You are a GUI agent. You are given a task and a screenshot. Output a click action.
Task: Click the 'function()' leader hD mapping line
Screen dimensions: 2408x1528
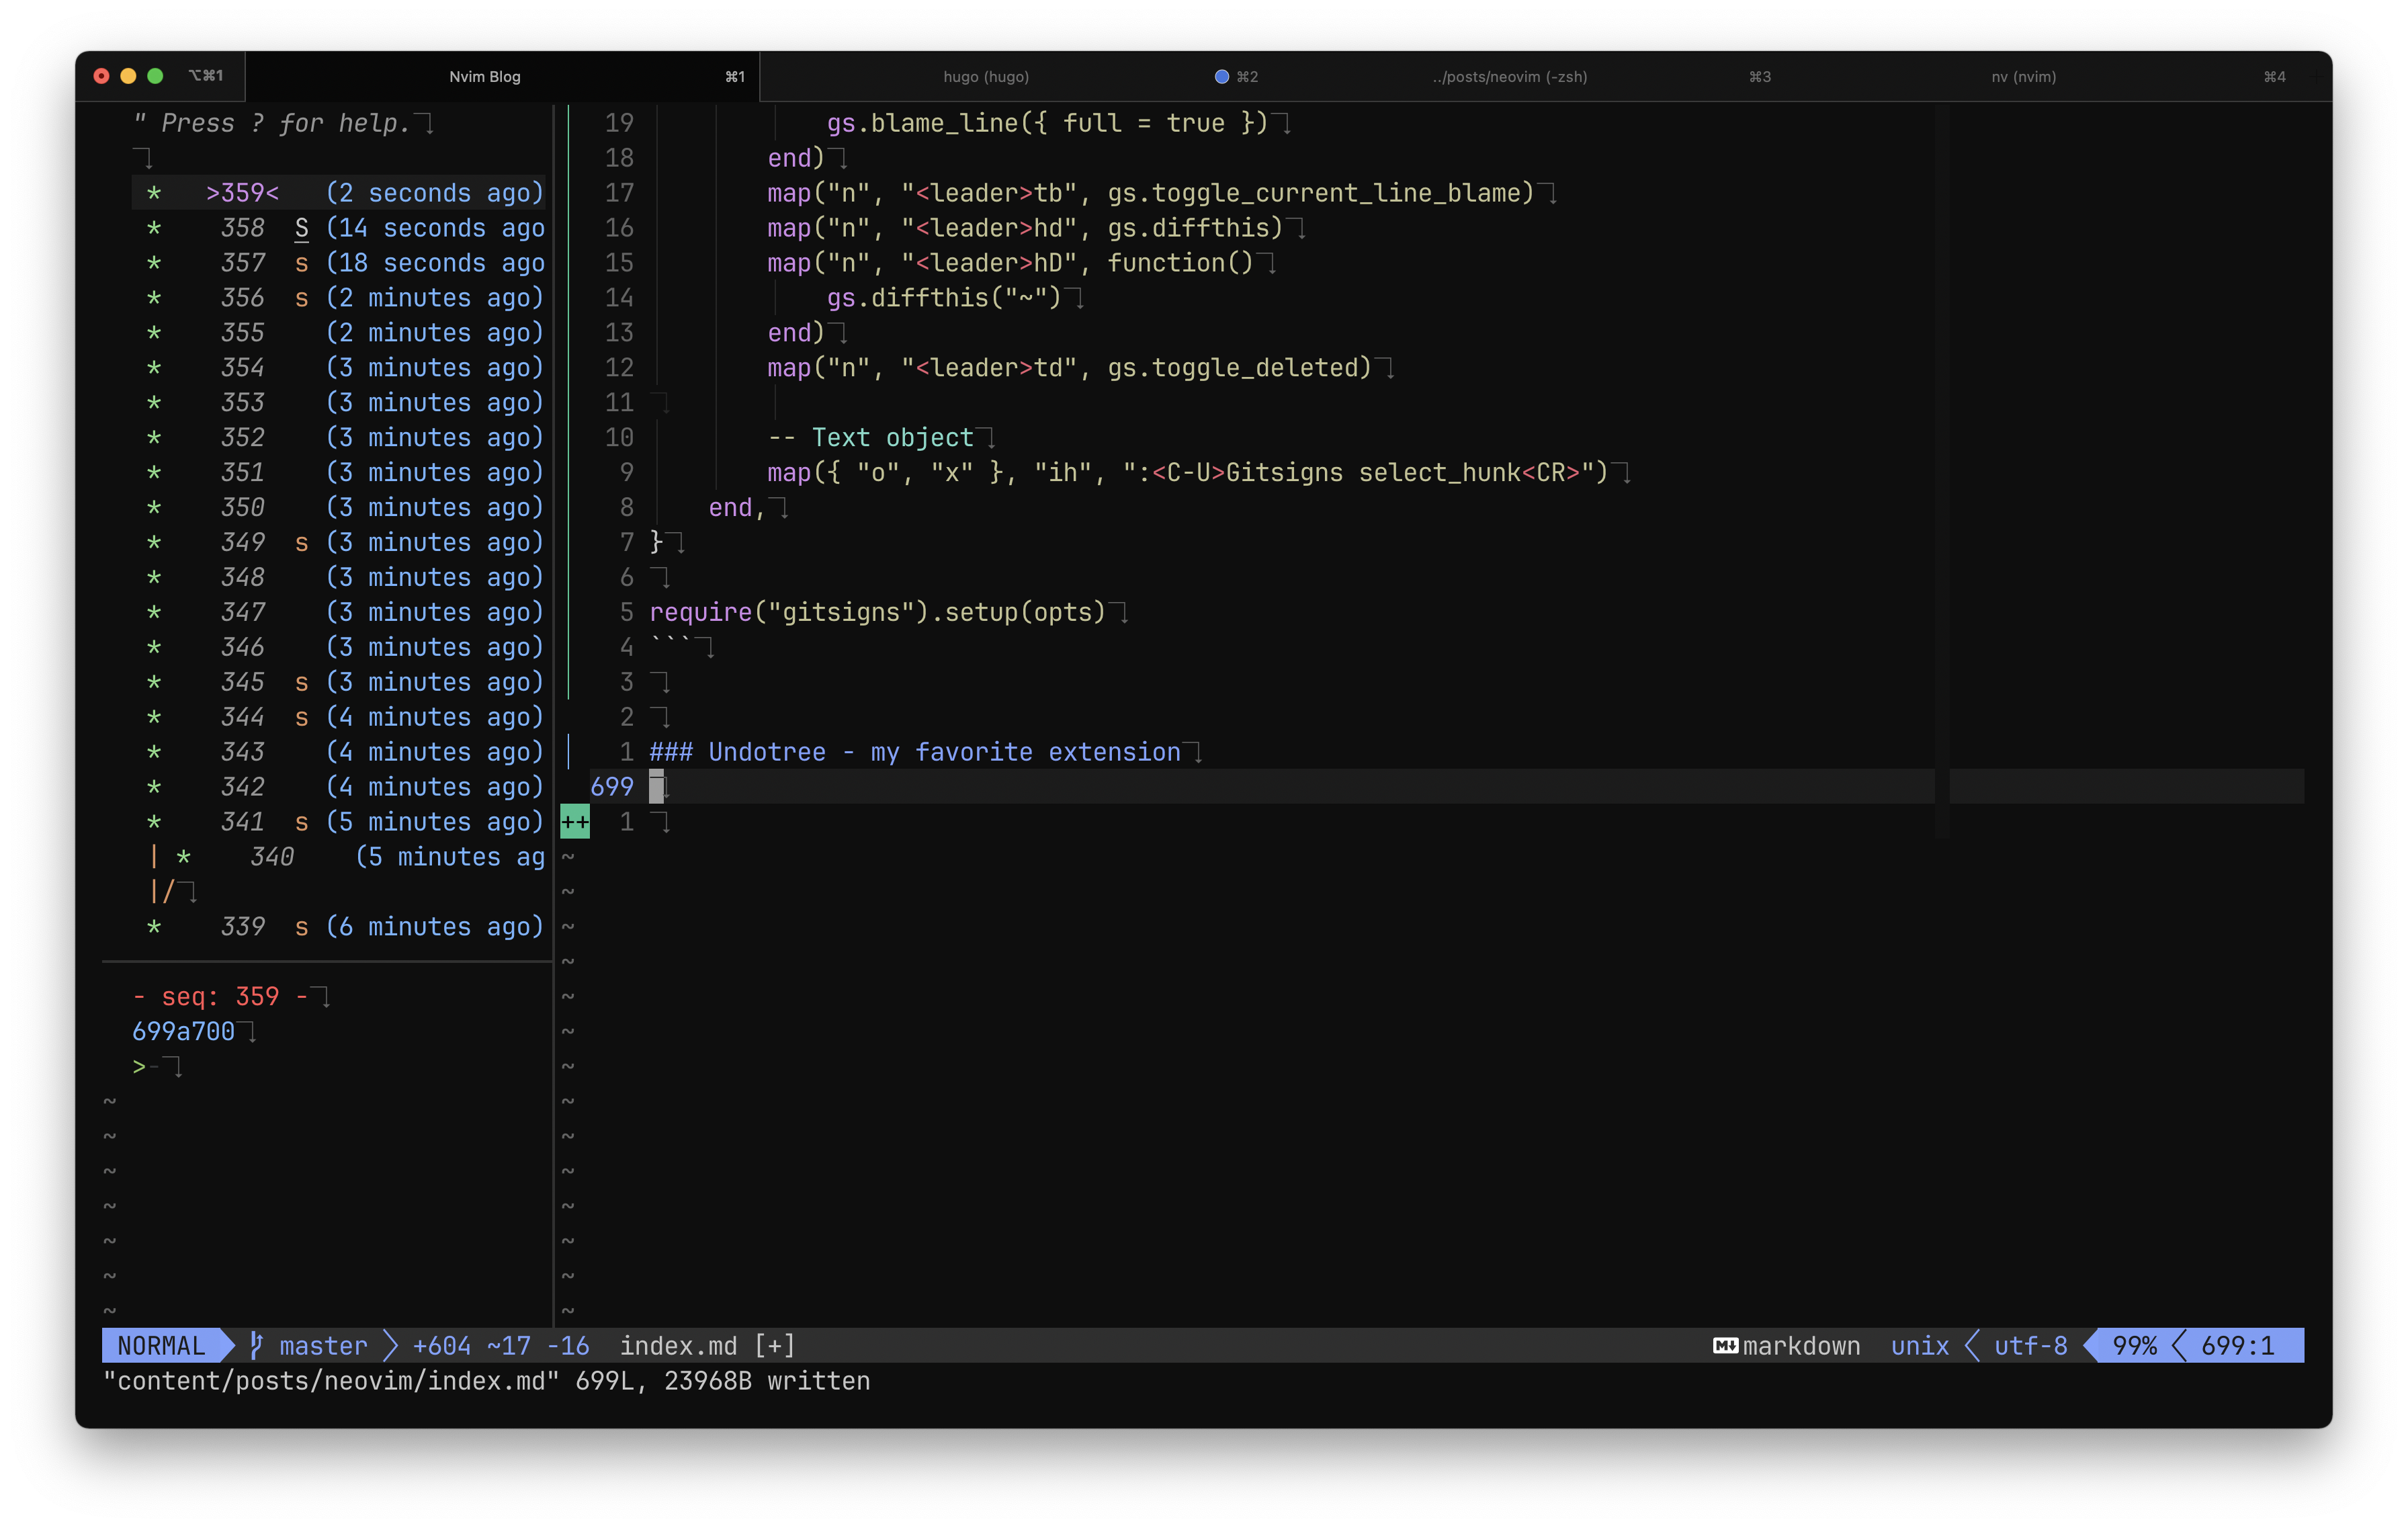click(1010, 263)
